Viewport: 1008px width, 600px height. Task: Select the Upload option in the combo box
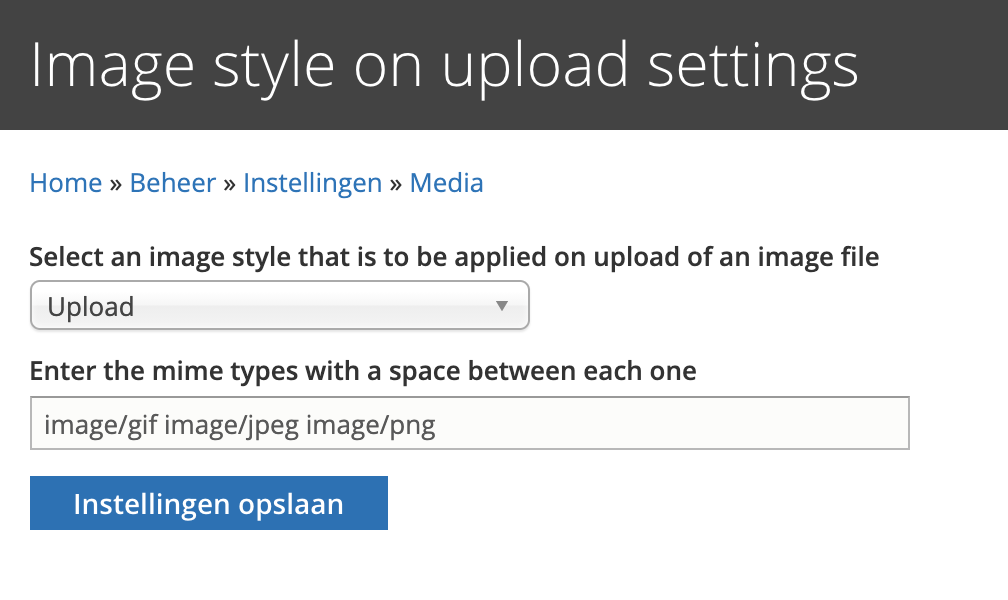click(280, 305)
